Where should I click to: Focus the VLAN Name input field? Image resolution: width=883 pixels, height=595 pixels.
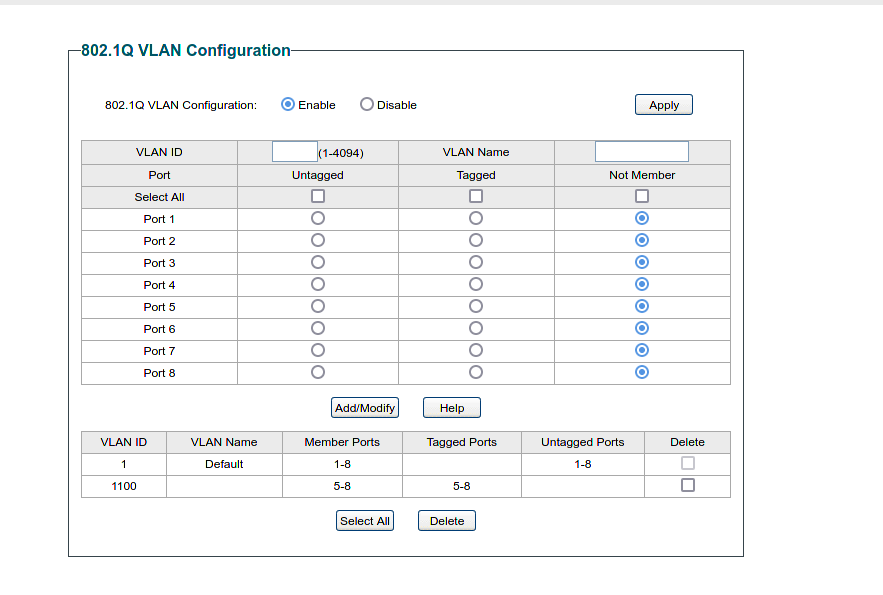point(641,152)
